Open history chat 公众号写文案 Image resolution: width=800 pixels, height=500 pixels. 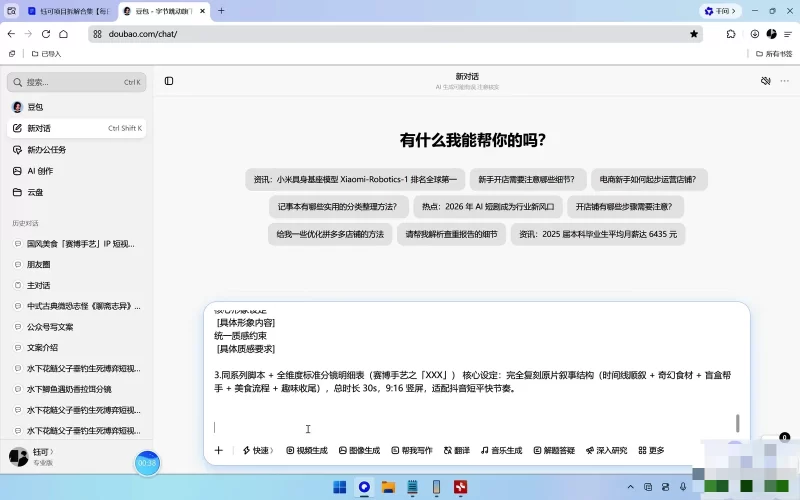click(77, 327)
